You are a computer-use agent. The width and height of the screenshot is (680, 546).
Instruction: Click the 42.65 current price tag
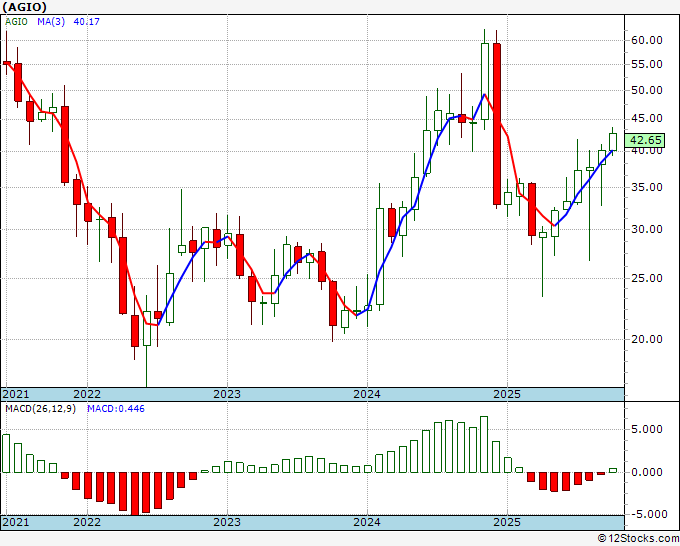click(645, 141)
